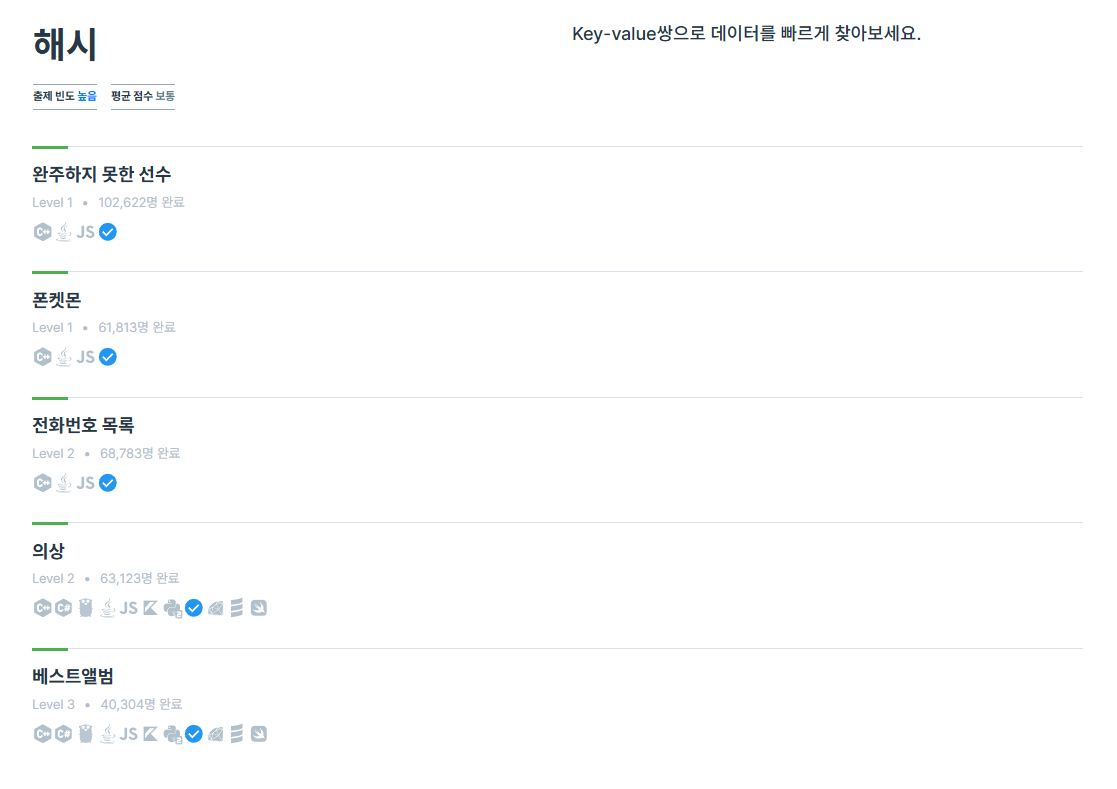Toggle the blue completion checkmark for 폰켓몬
Image resolution: width=1117 pixels, height=789 pixels.
[107, 357]
